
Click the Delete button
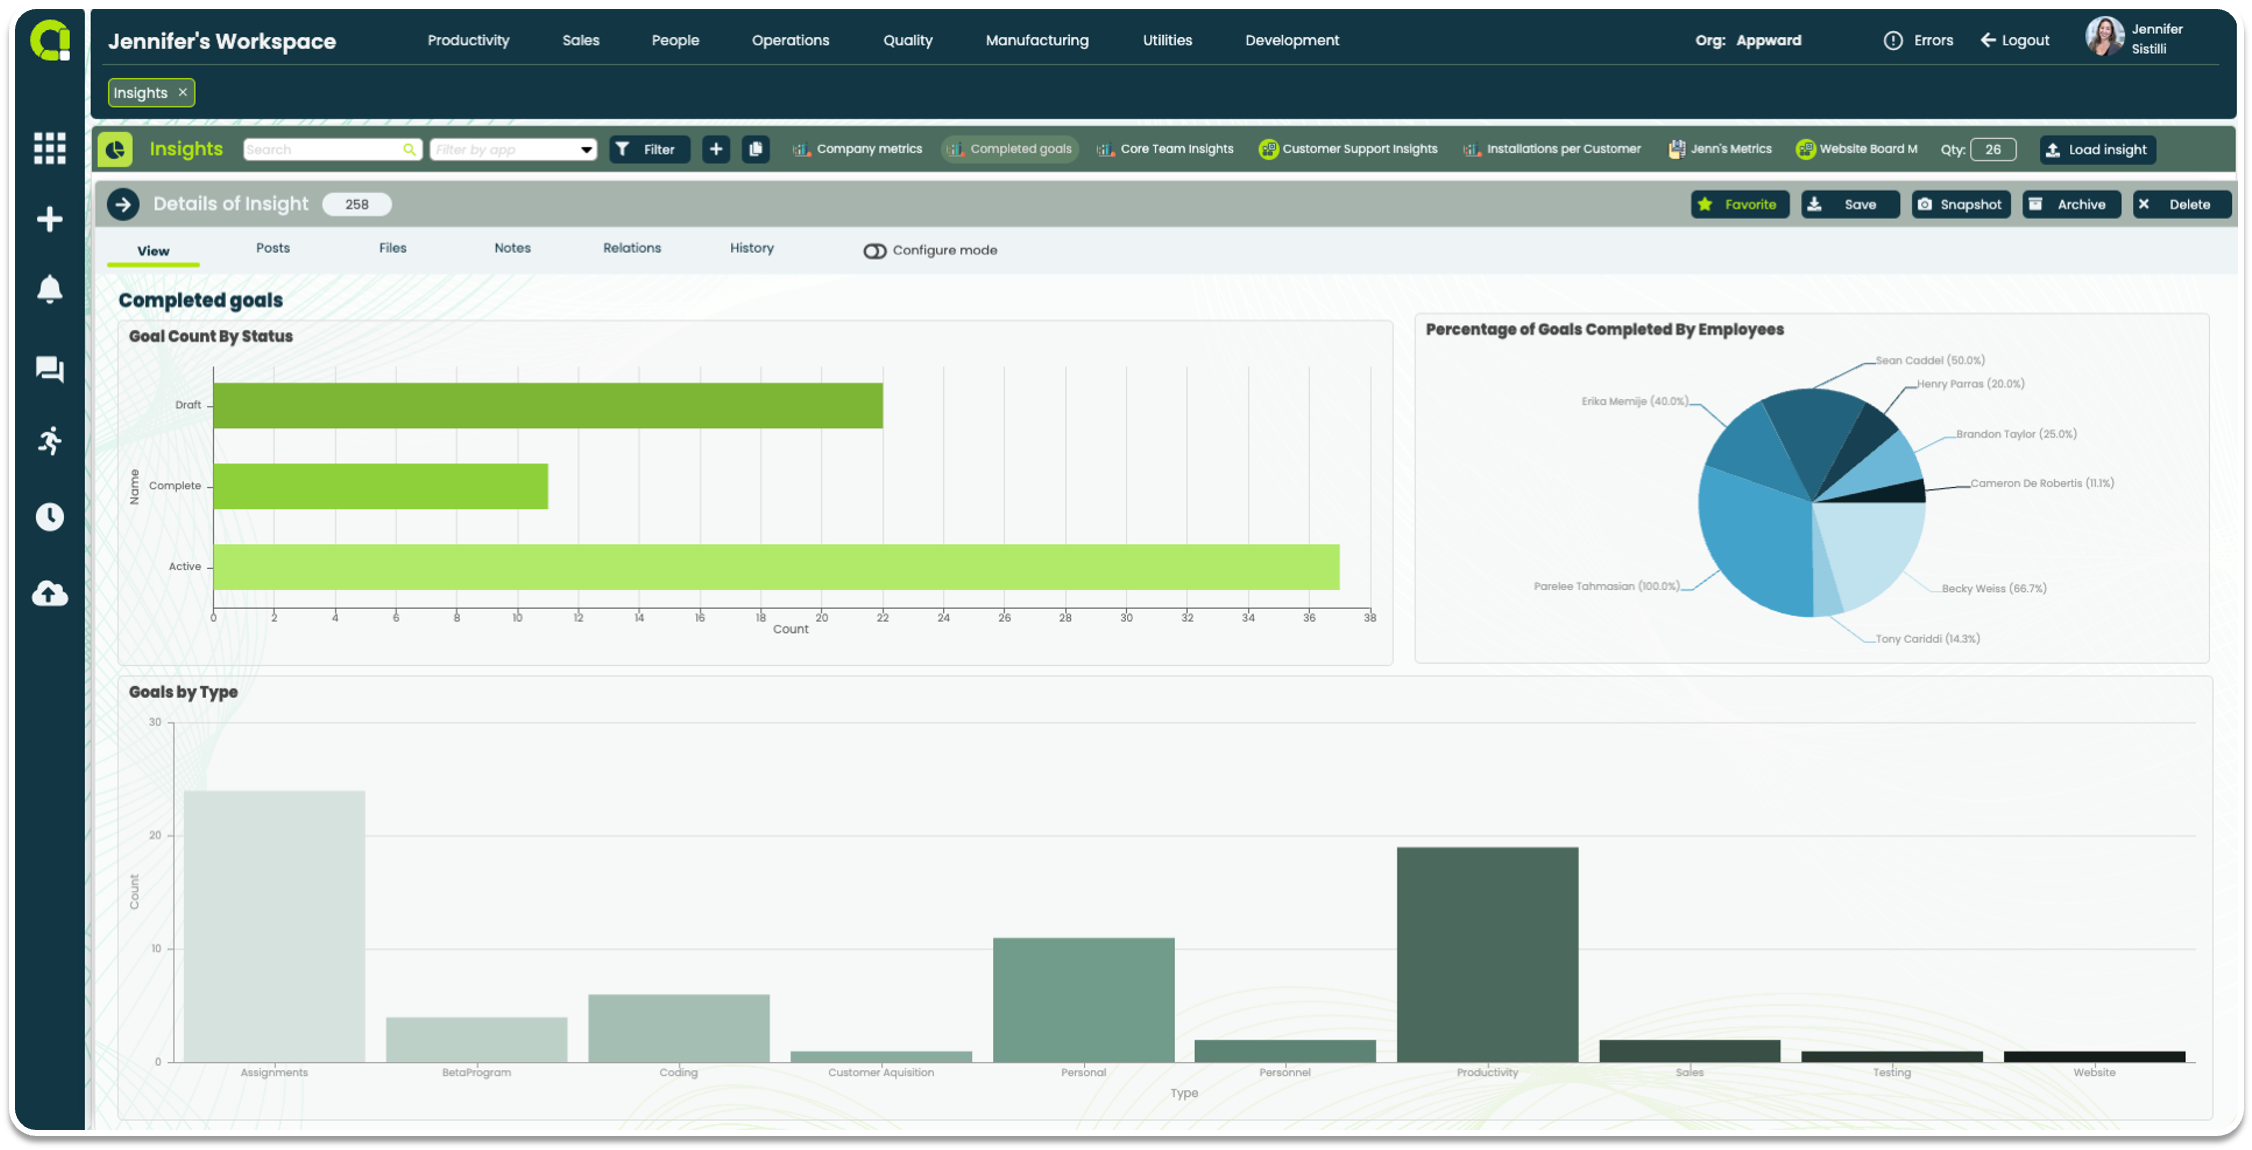(x=2181, y=204)
